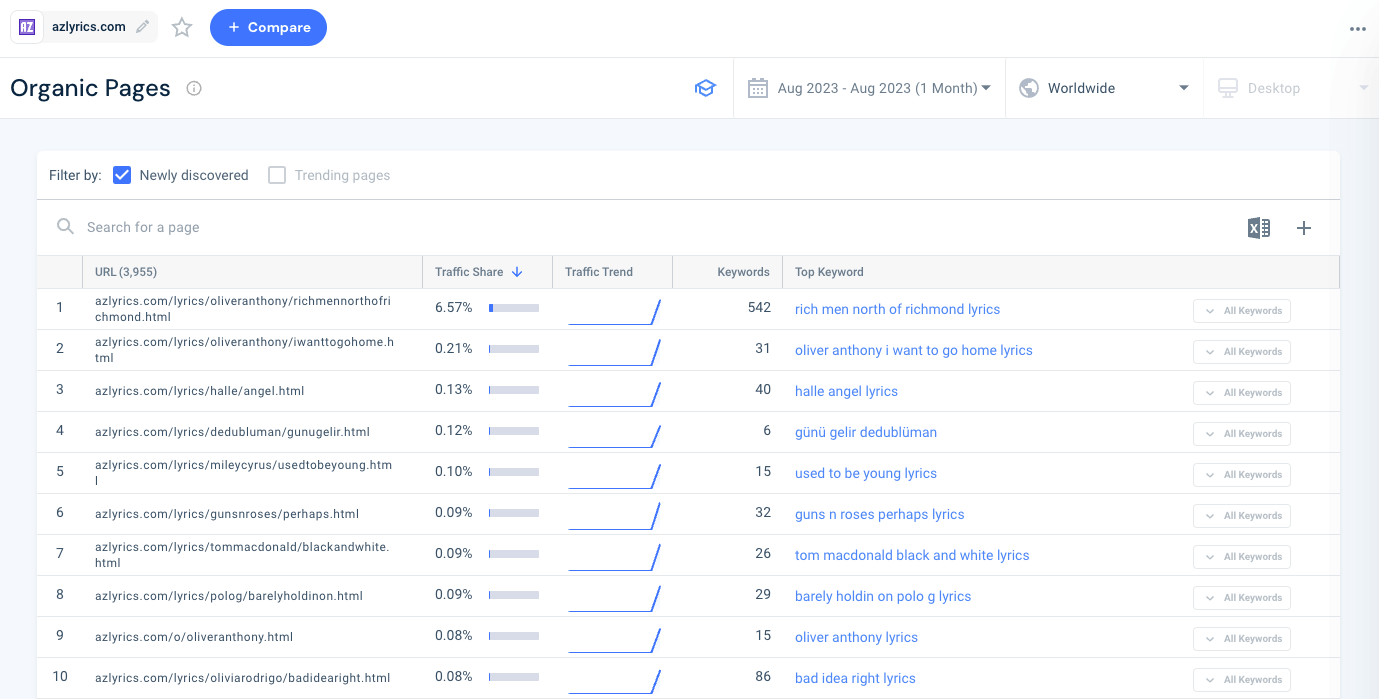Click the globe icon in the Worldwide filter

click(x=1028, y=88)
